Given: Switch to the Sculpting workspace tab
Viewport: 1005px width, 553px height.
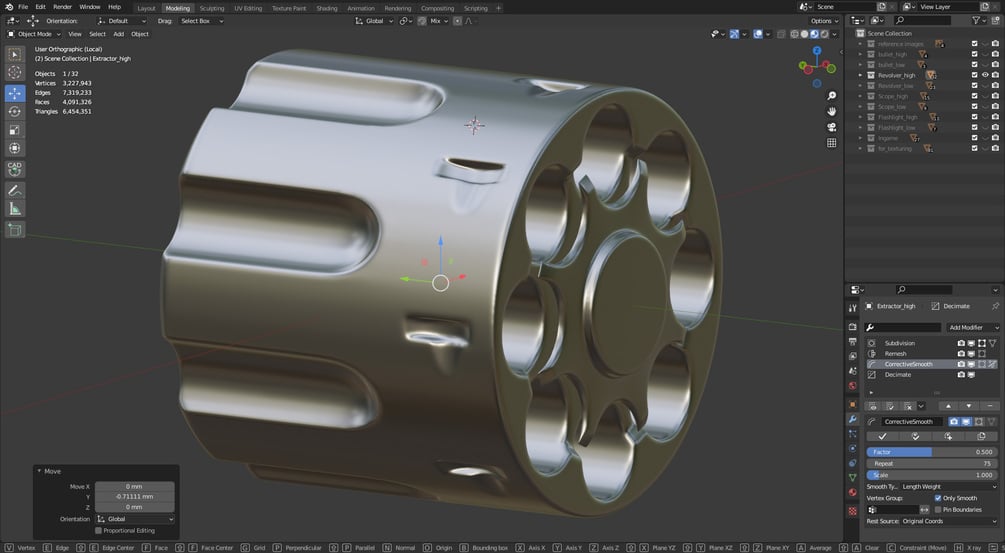Looking at the screenshot, I should [x=212, y=8].
